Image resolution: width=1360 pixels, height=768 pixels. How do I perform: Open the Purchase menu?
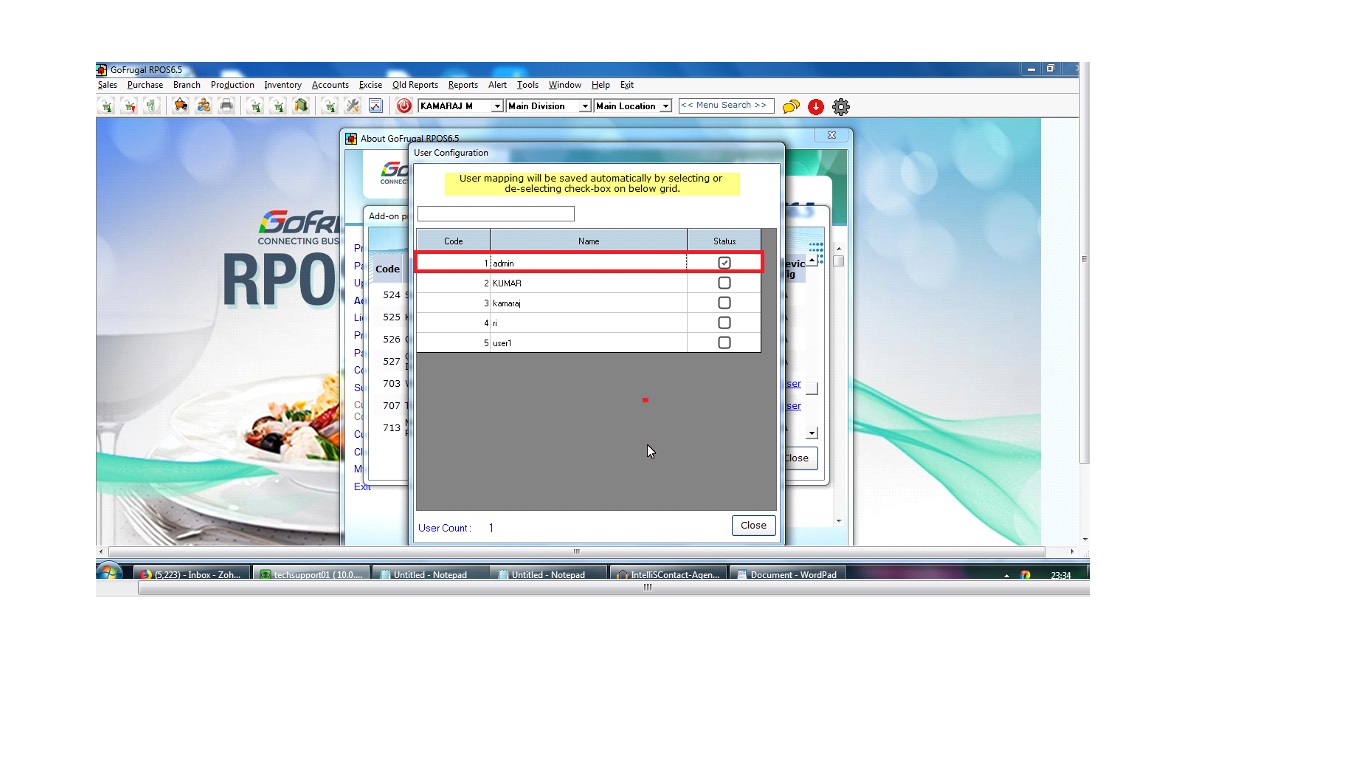[x=145, y=85]
